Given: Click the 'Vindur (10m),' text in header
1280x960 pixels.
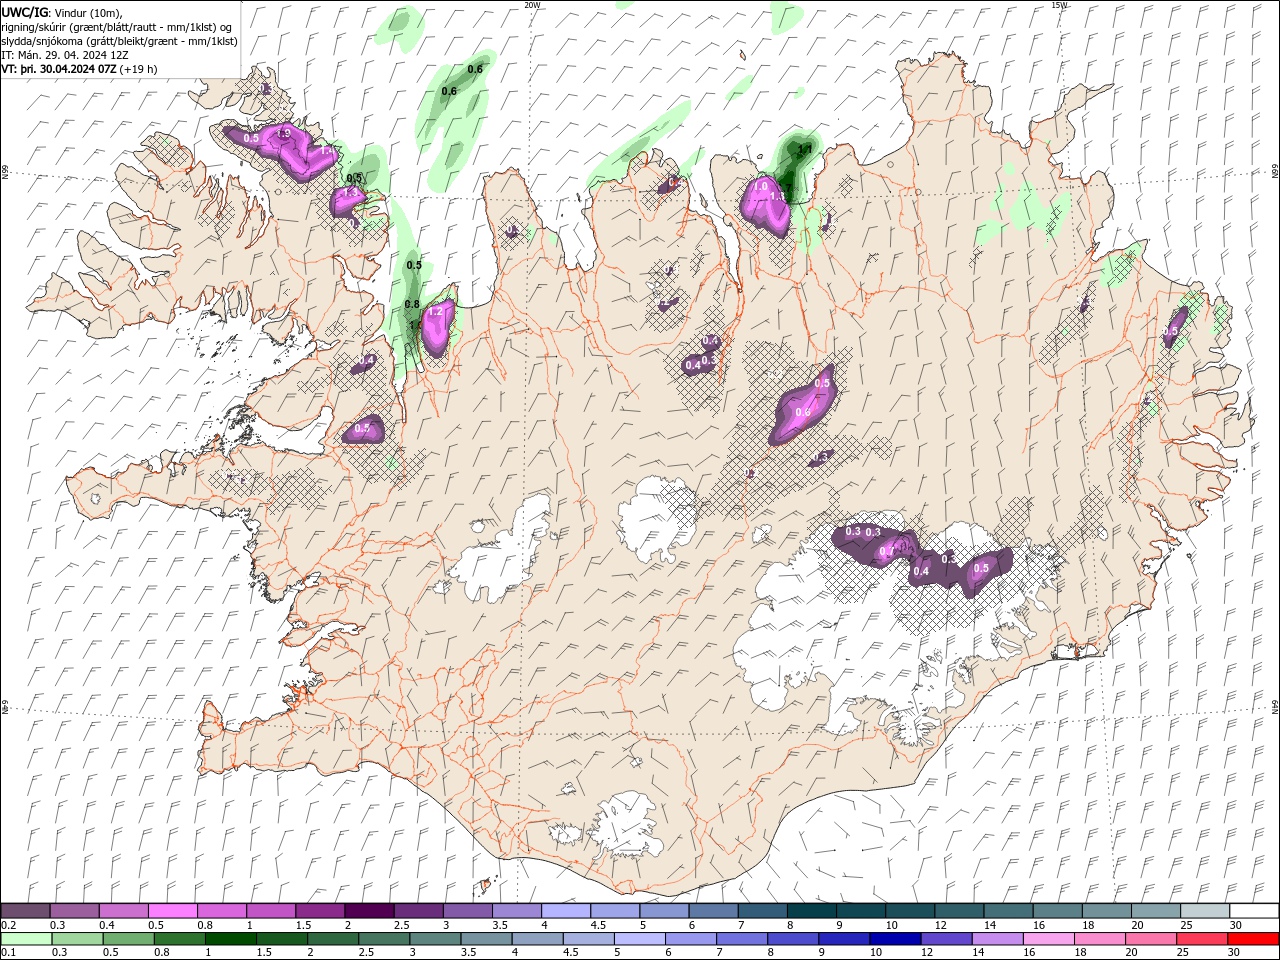Looking at the screenshot, I should 87,12.
